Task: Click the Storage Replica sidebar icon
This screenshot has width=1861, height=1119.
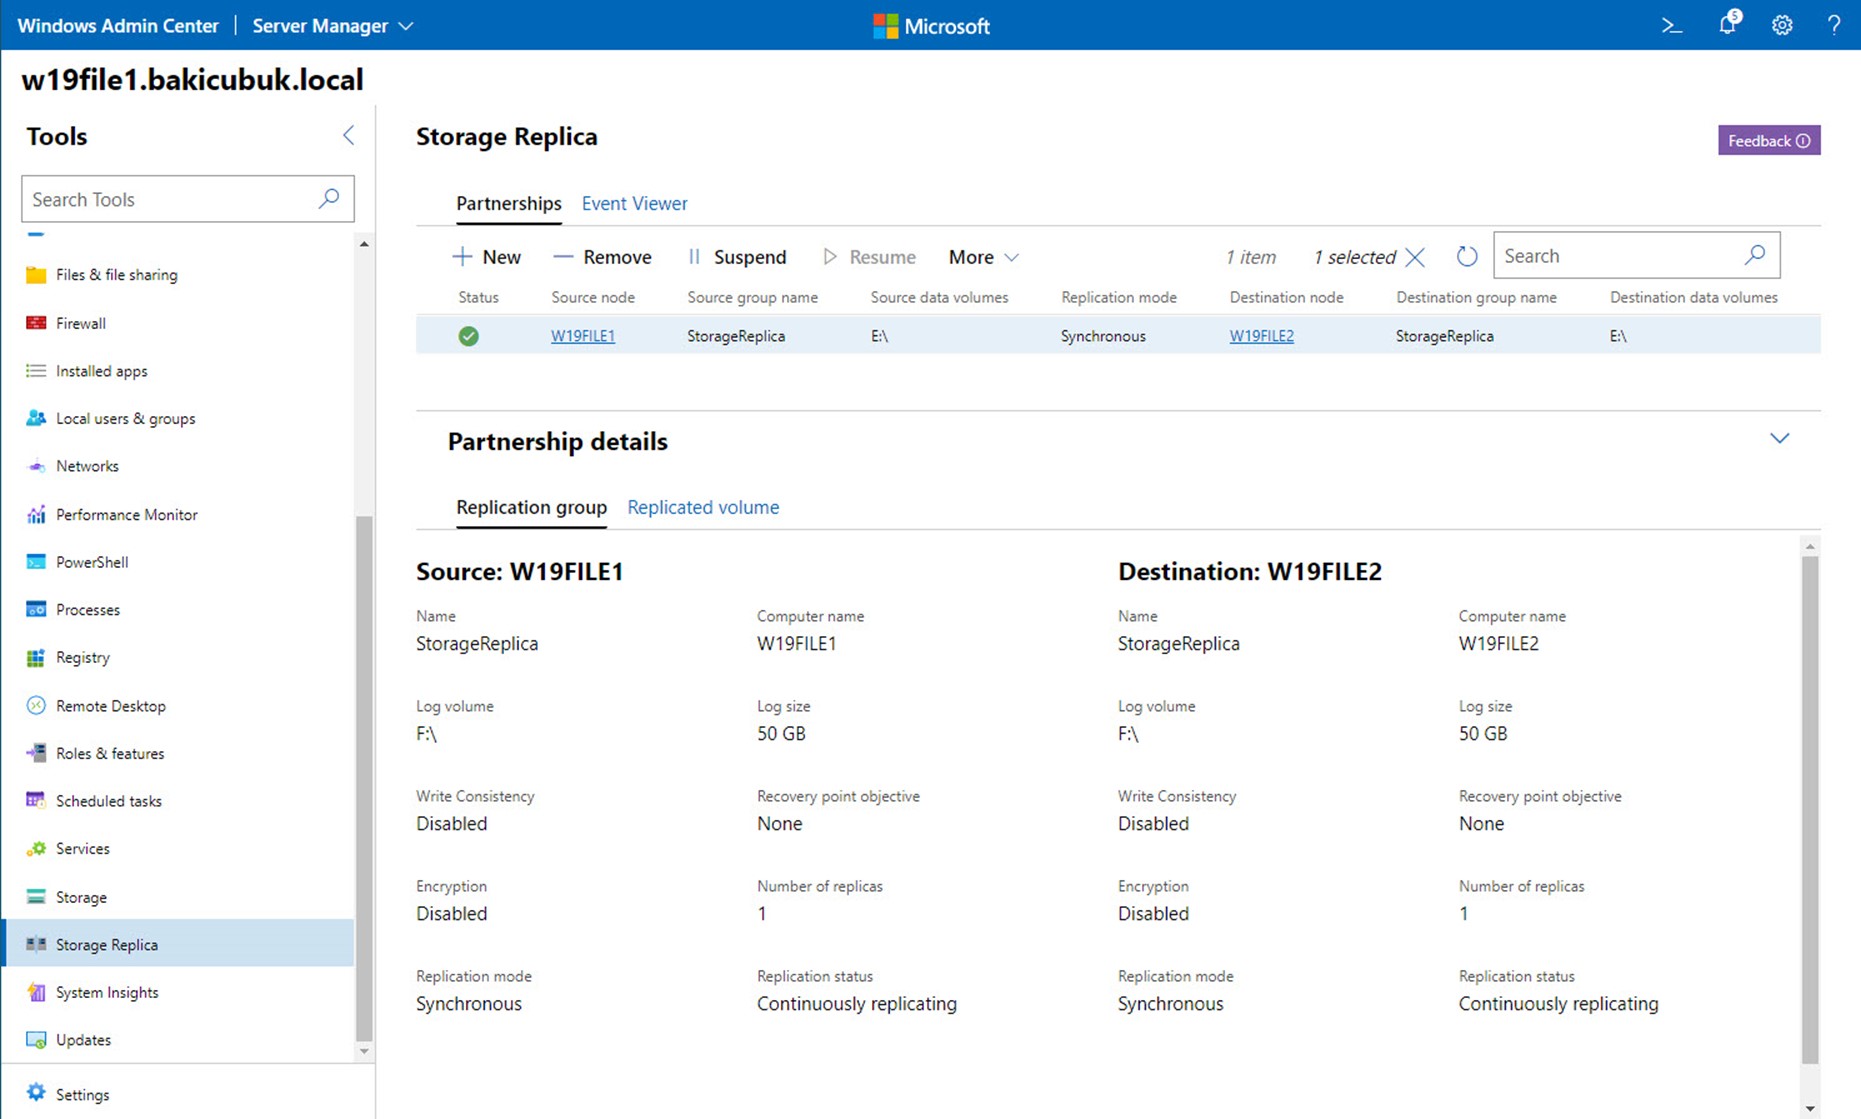Action: [x=36, y=944]
